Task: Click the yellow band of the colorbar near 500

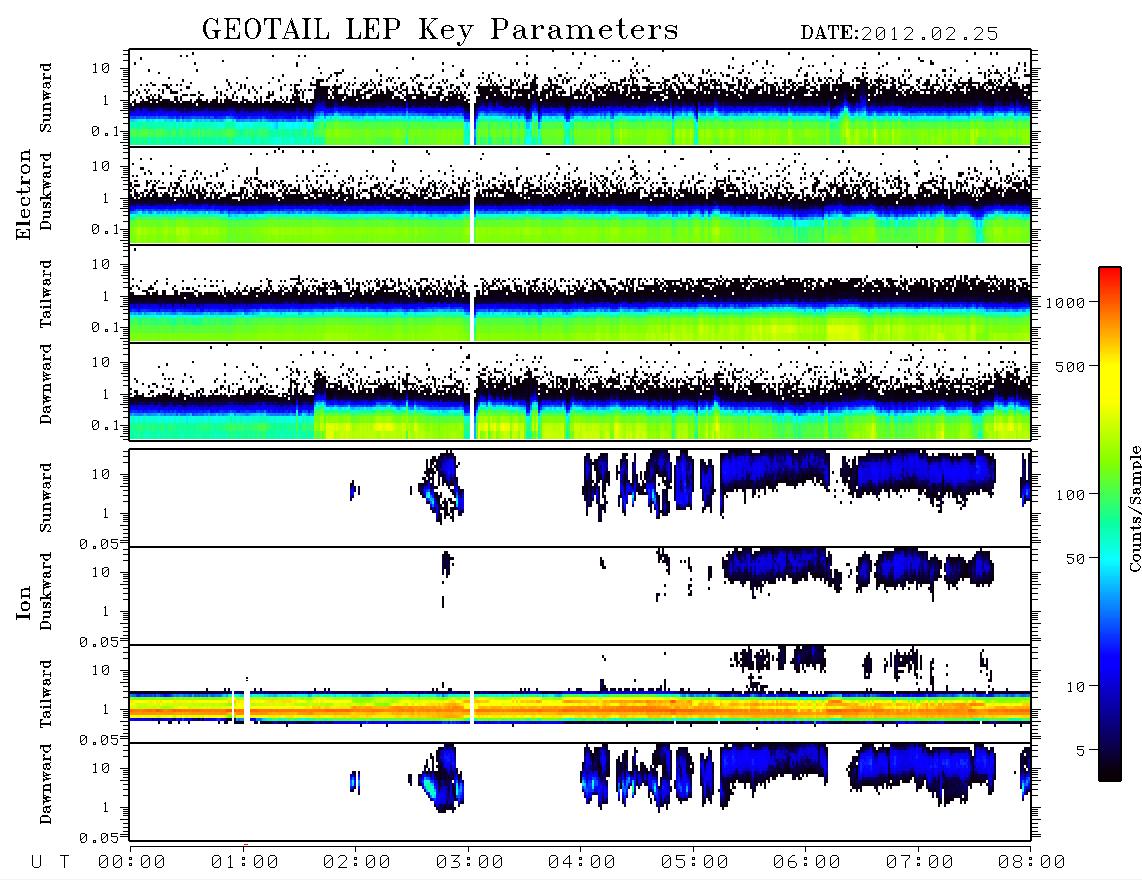Action: (1110, 366)
